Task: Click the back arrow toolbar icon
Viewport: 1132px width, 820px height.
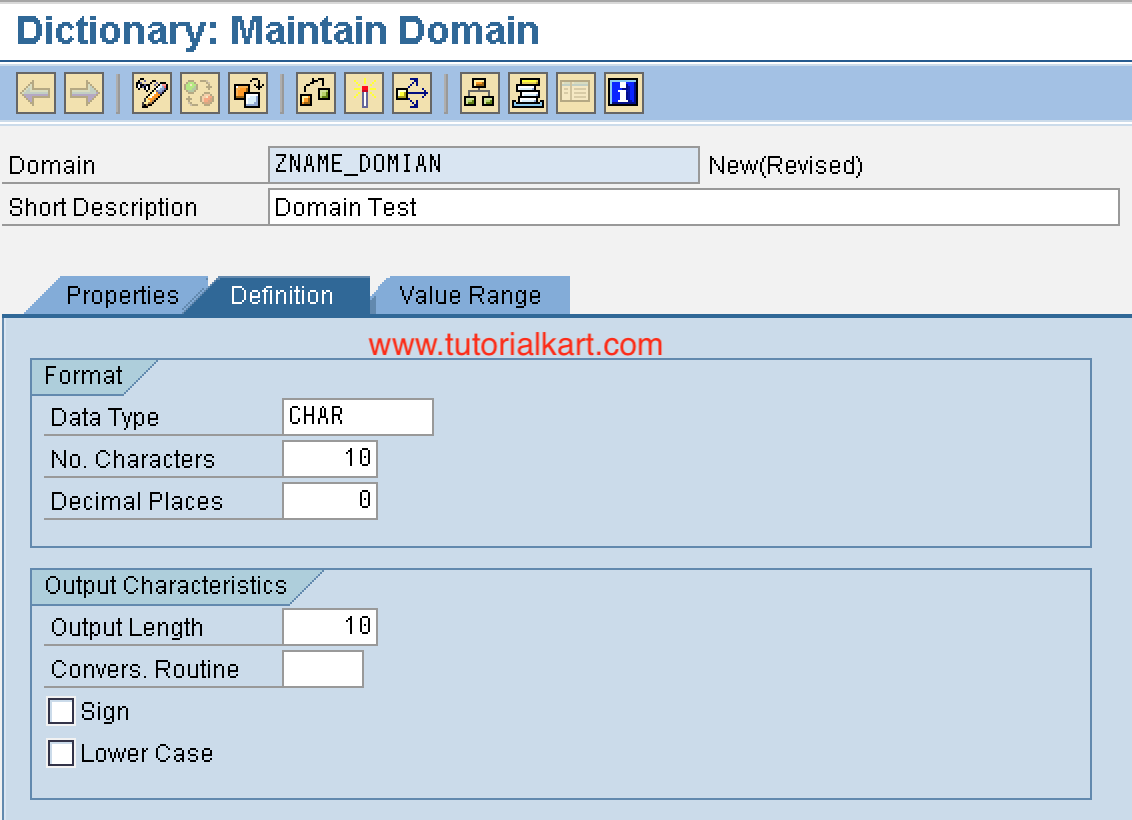Action: tap(36, 94)
